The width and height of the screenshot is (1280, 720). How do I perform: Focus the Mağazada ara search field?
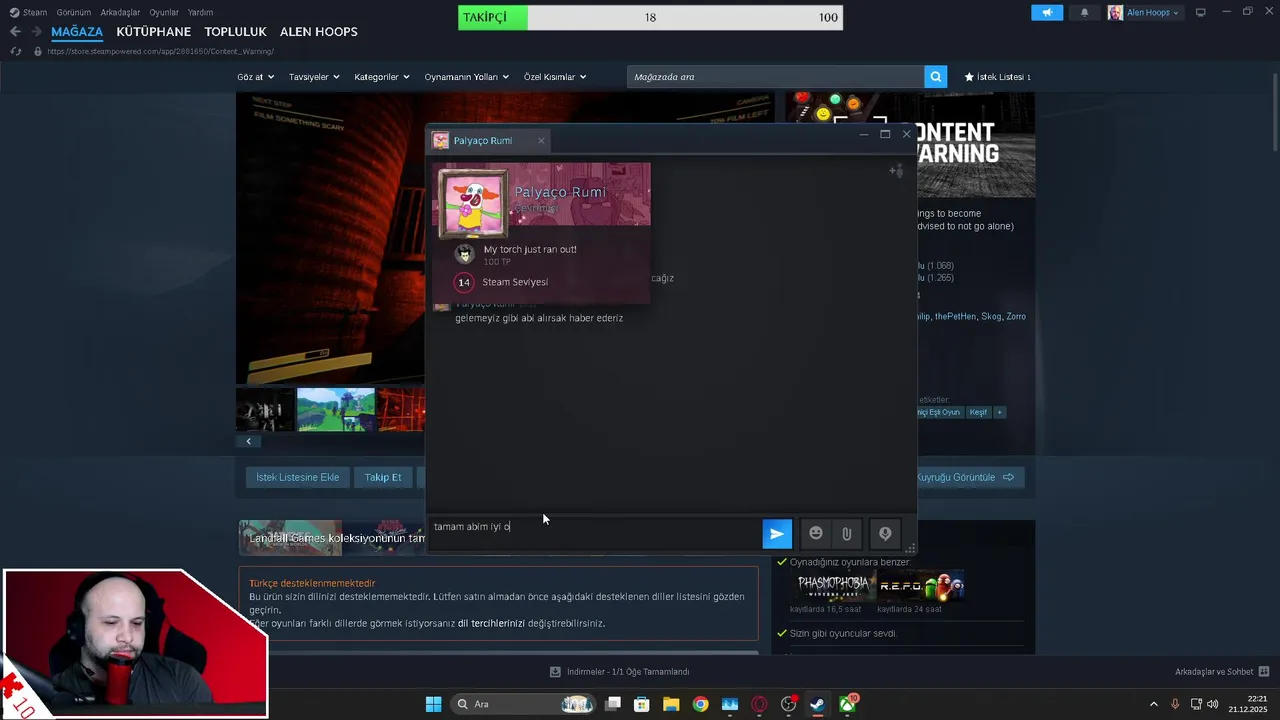point(776,77)
